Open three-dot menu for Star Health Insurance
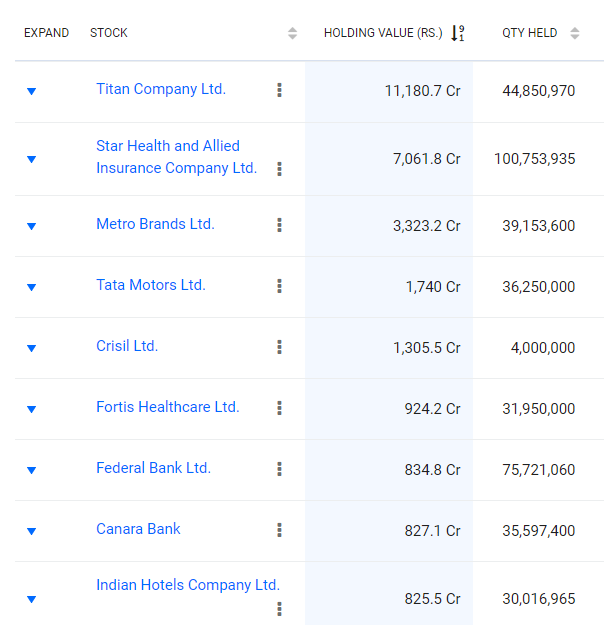 pos(279,169)
